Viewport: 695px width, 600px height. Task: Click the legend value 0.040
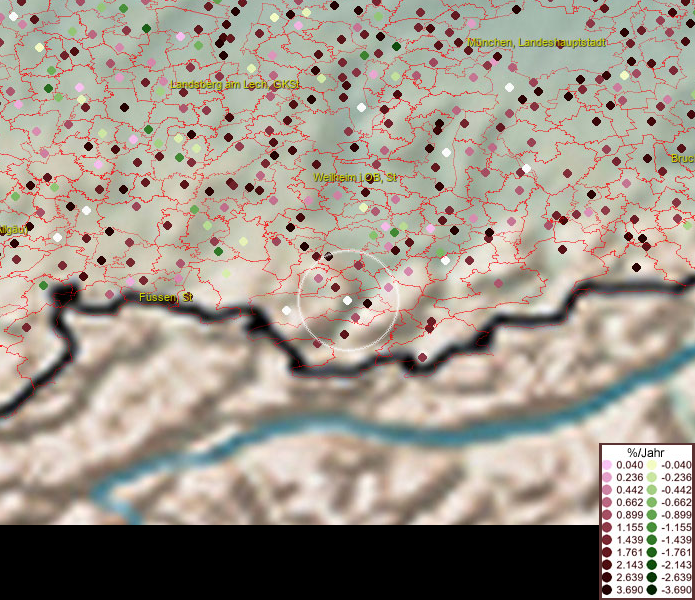point(629,465)
